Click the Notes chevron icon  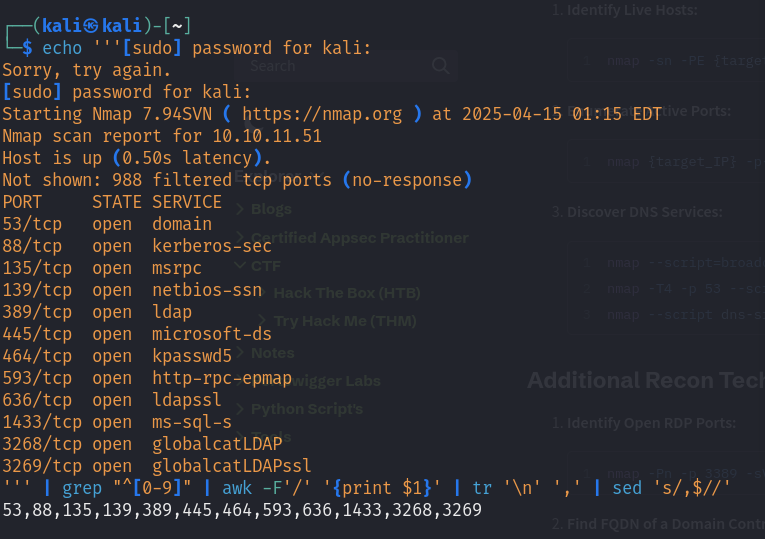pos(240,353)
